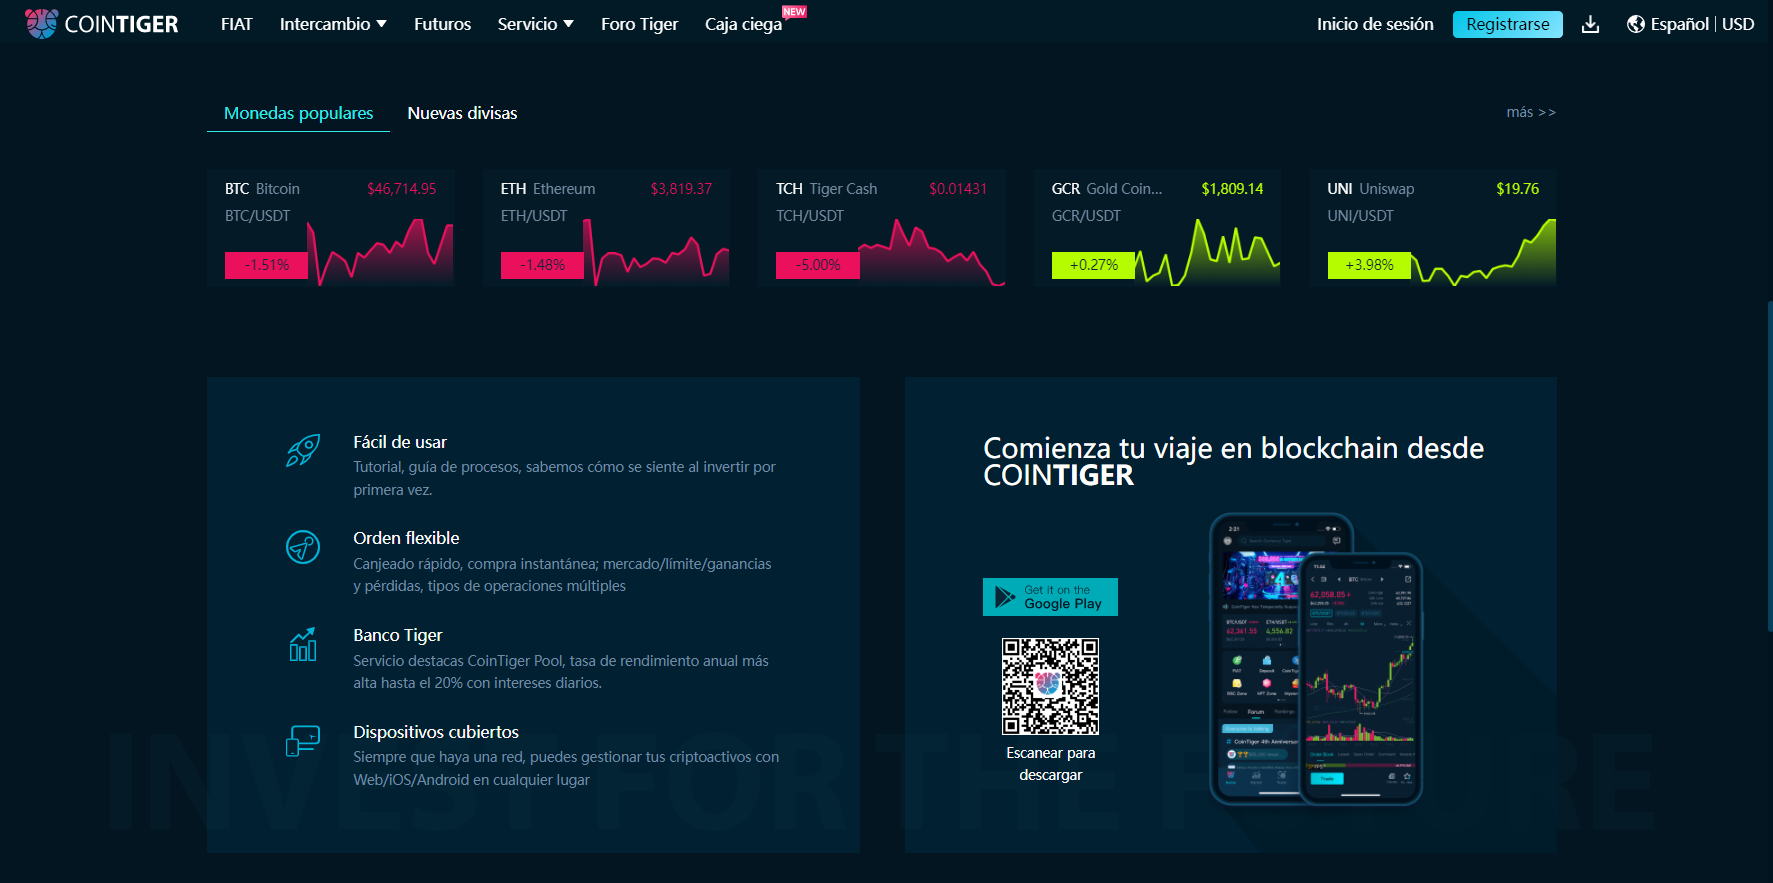
Task: Click the phone mockup trading chart image
Action: pos(1361,679)
